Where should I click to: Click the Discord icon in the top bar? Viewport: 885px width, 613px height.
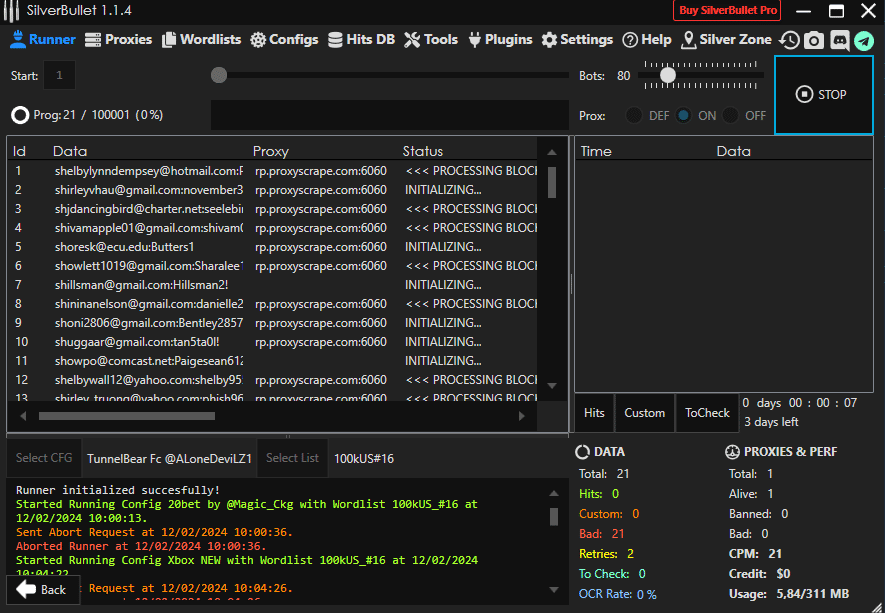pos(839,40)
